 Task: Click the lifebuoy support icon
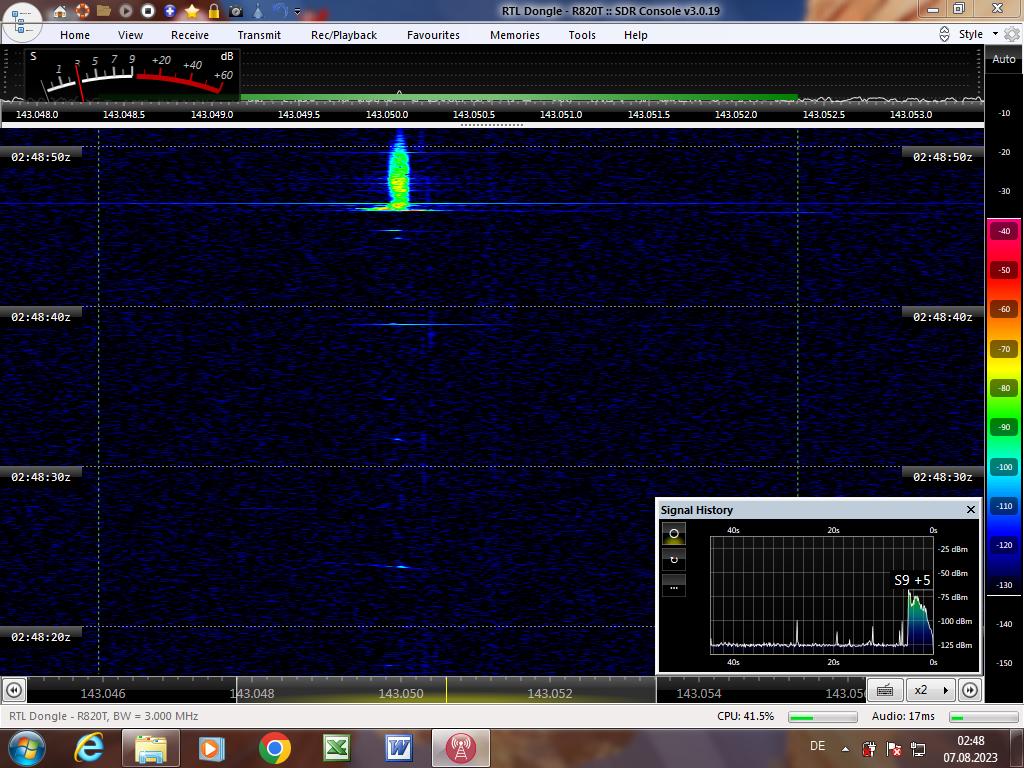pos(82,10)
